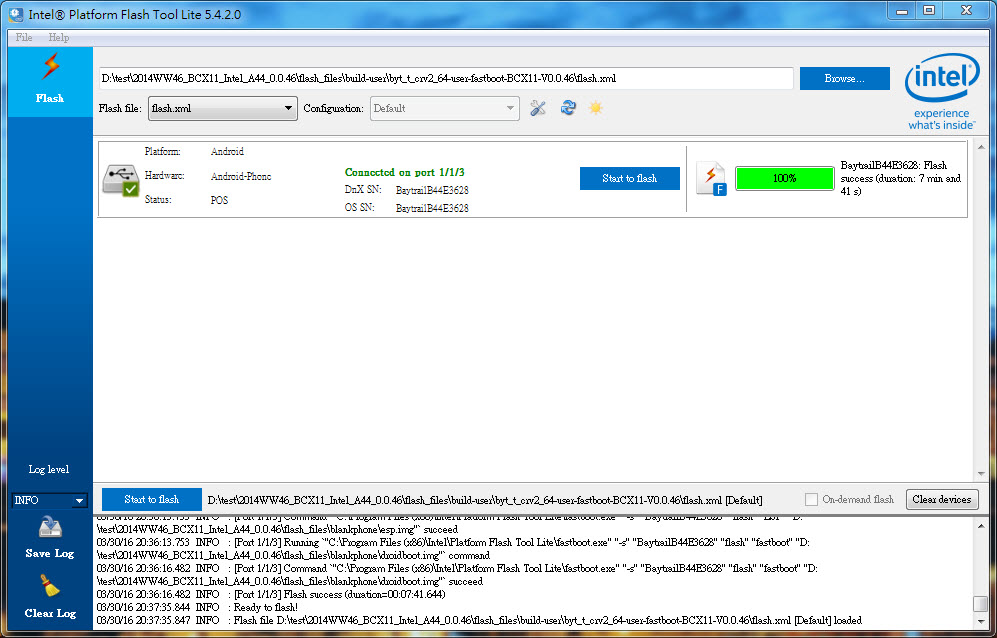Click the flash file path field
Viewport: 997px width, 638px height.
(446, 78)
